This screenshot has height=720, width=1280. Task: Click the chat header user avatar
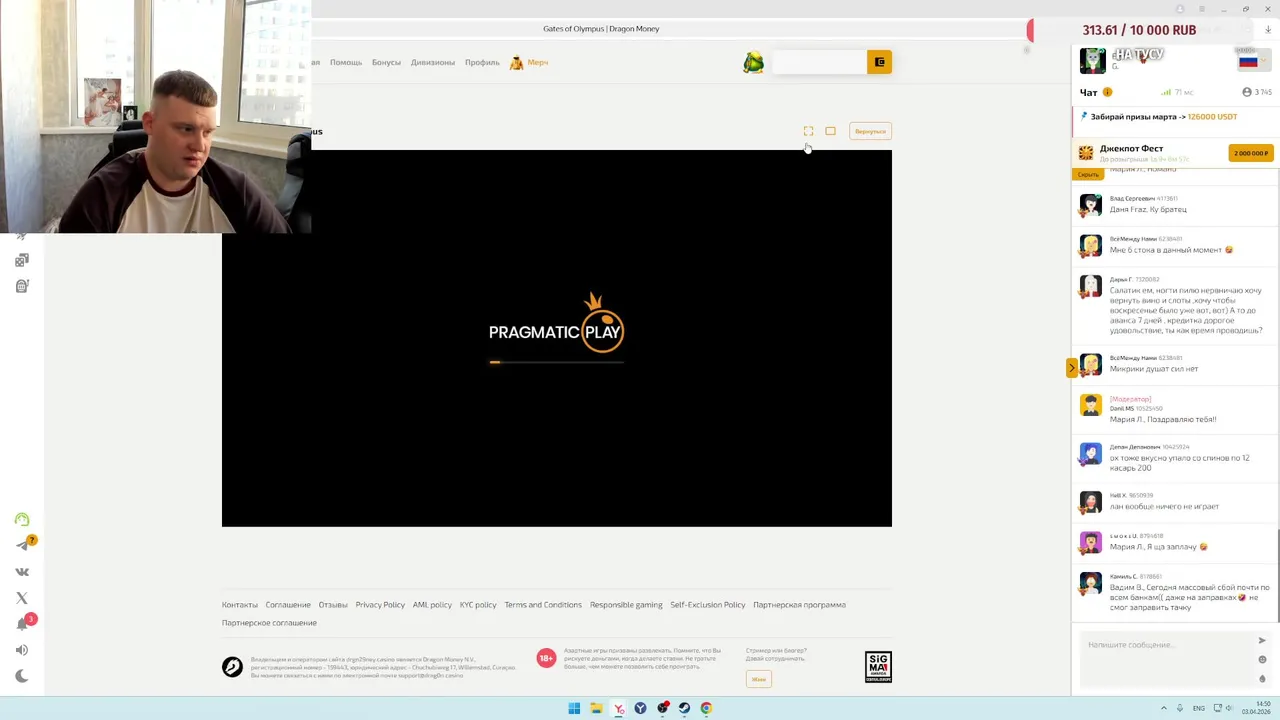tap(1092, 61)
